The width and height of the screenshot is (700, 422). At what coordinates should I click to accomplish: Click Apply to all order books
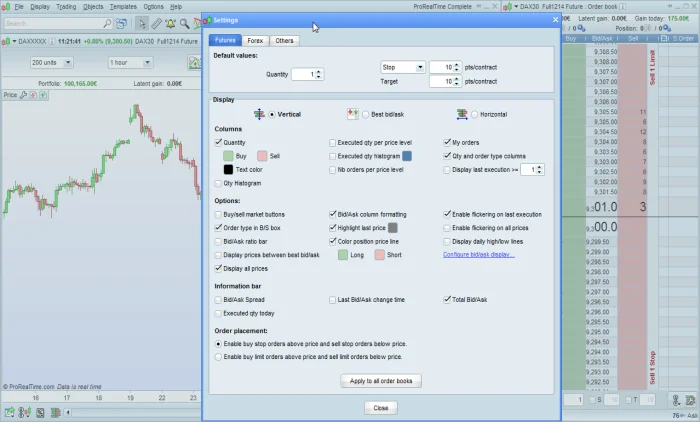383,381
